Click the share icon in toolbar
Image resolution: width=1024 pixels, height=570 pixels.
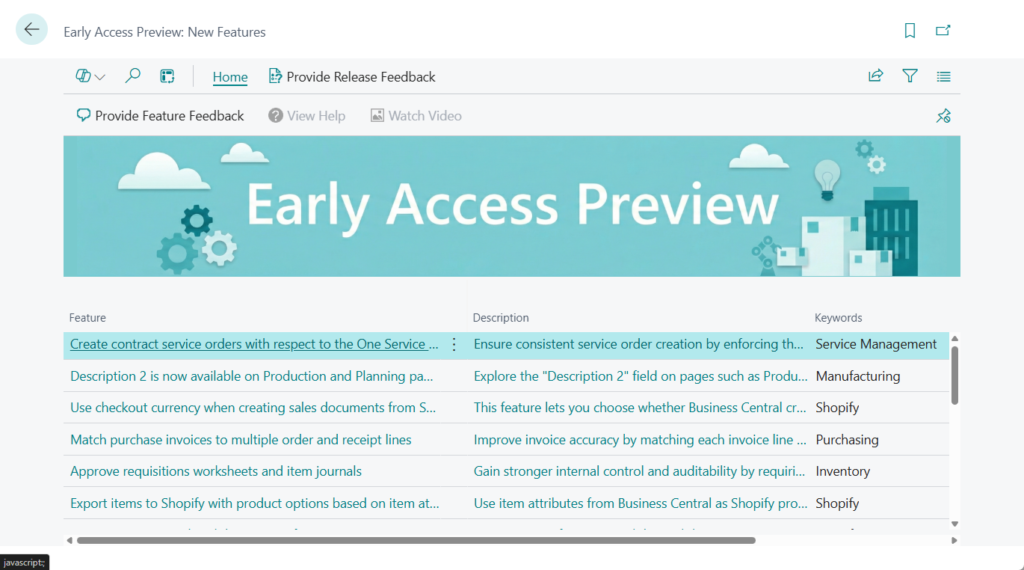point(875,76)
